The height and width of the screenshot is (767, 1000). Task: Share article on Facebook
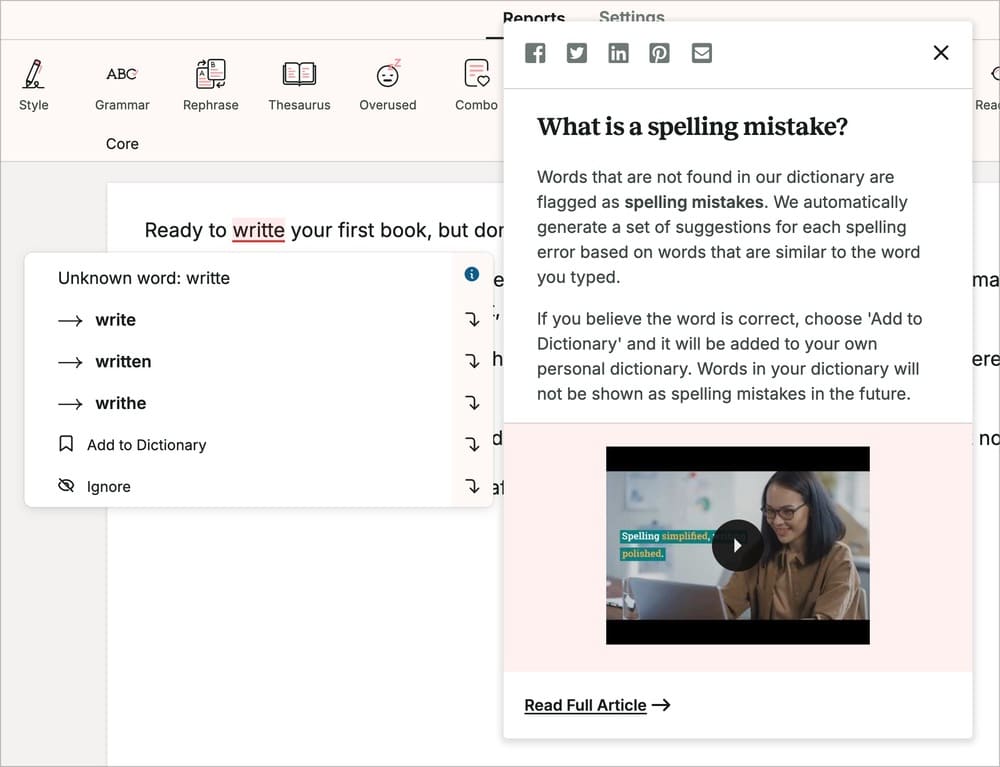[535, 53]
